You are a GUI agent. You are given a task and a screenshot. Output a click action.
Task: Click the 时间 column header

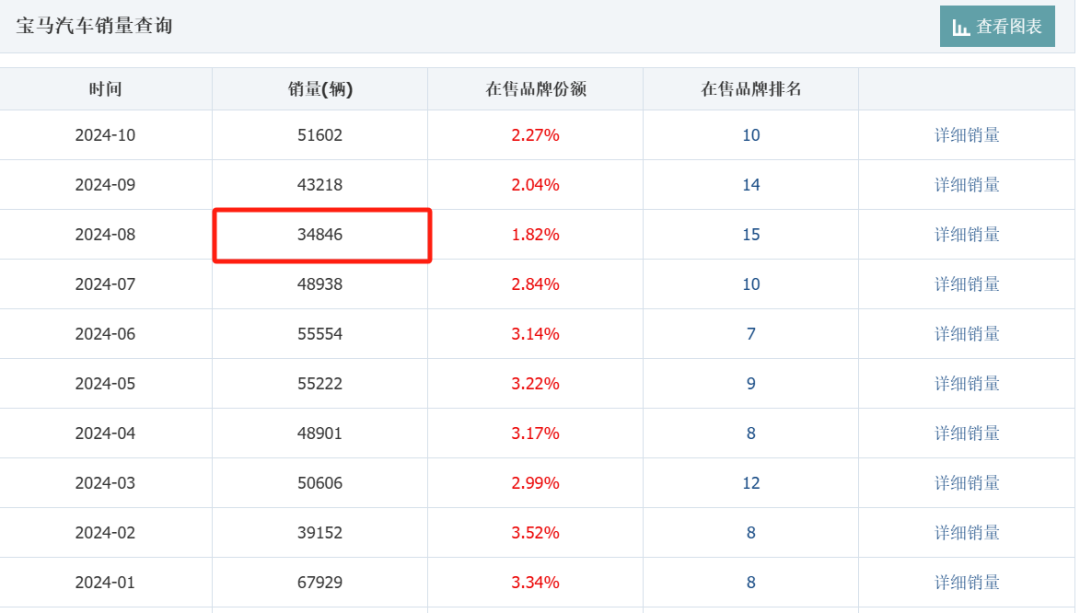pyautogui.click(x=105, y=89)
